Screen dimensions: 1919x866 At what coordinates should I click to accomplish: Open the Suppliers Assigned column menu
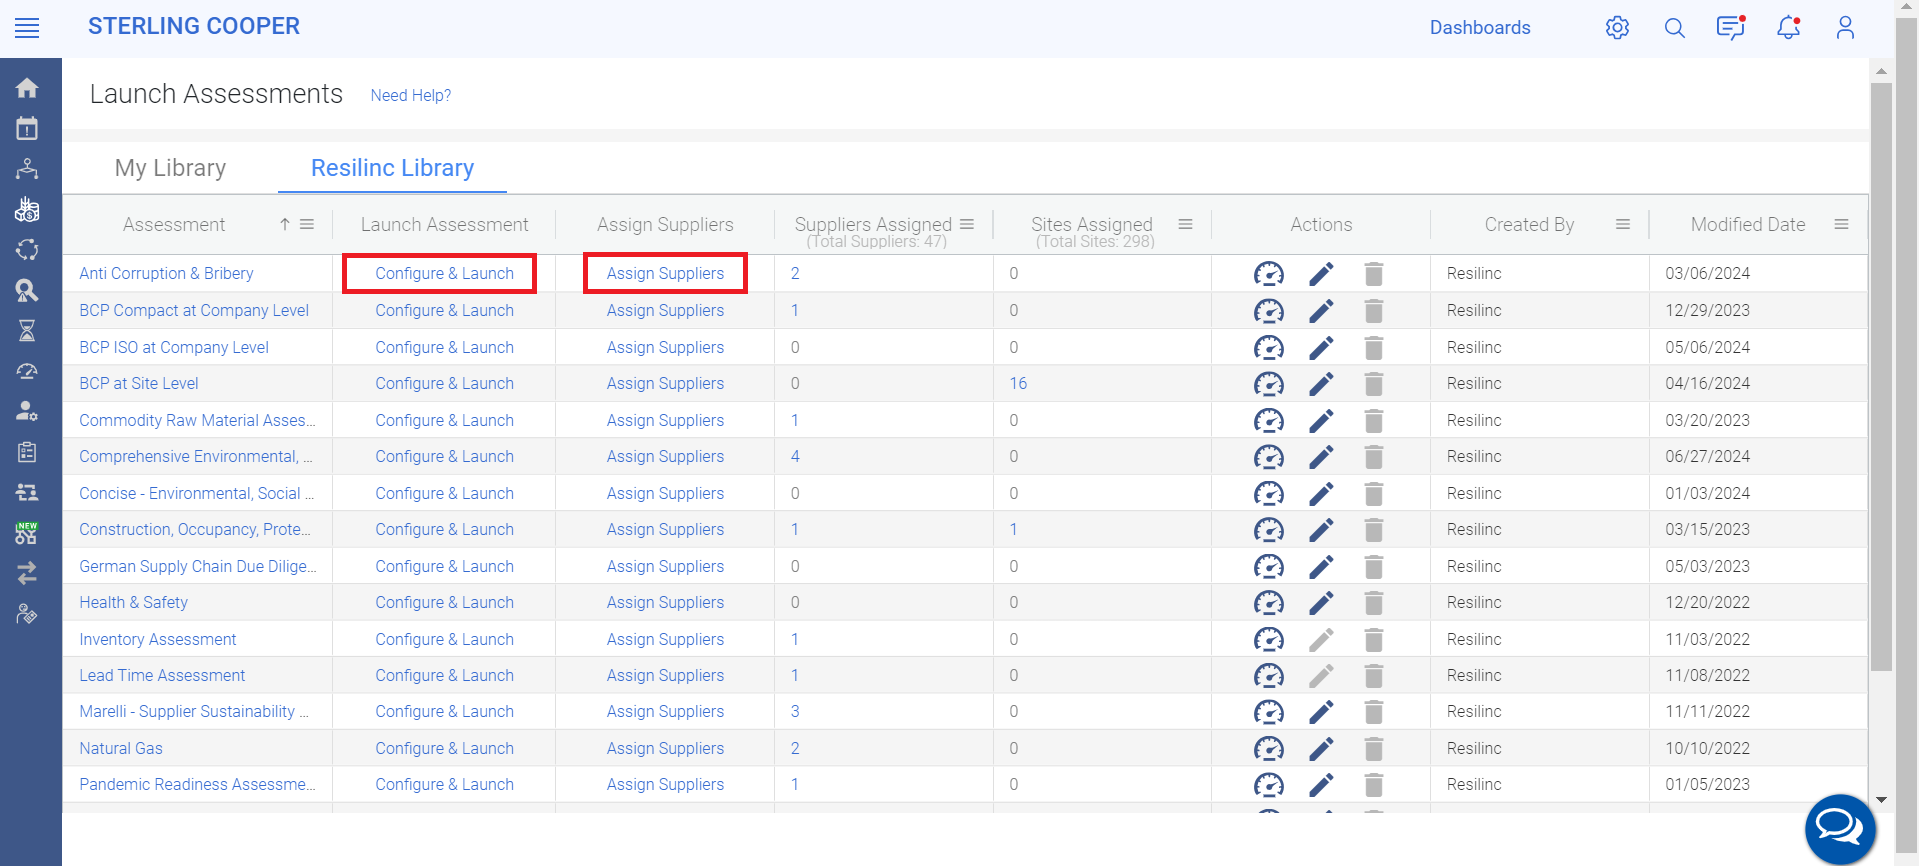967,224
